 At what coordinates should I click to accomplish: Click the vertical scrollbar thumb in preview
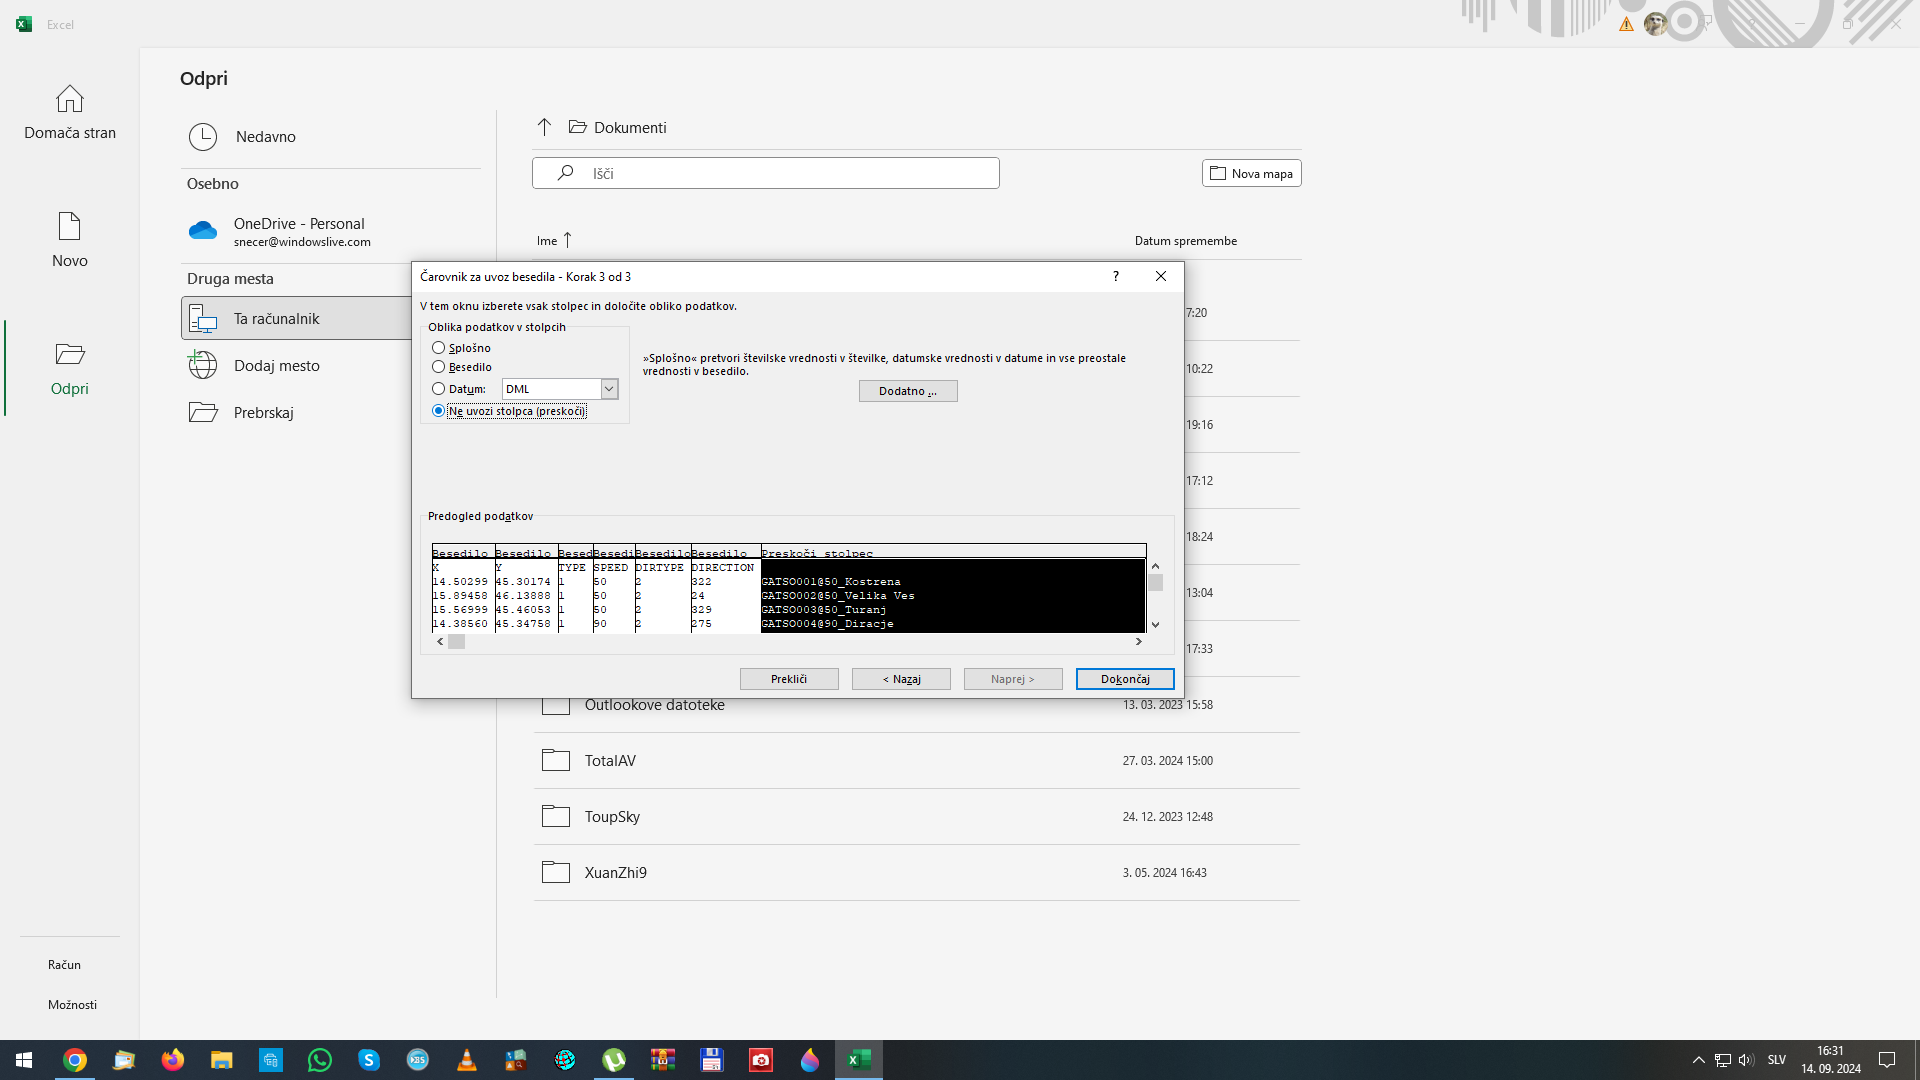click(x=1155, y=583)
